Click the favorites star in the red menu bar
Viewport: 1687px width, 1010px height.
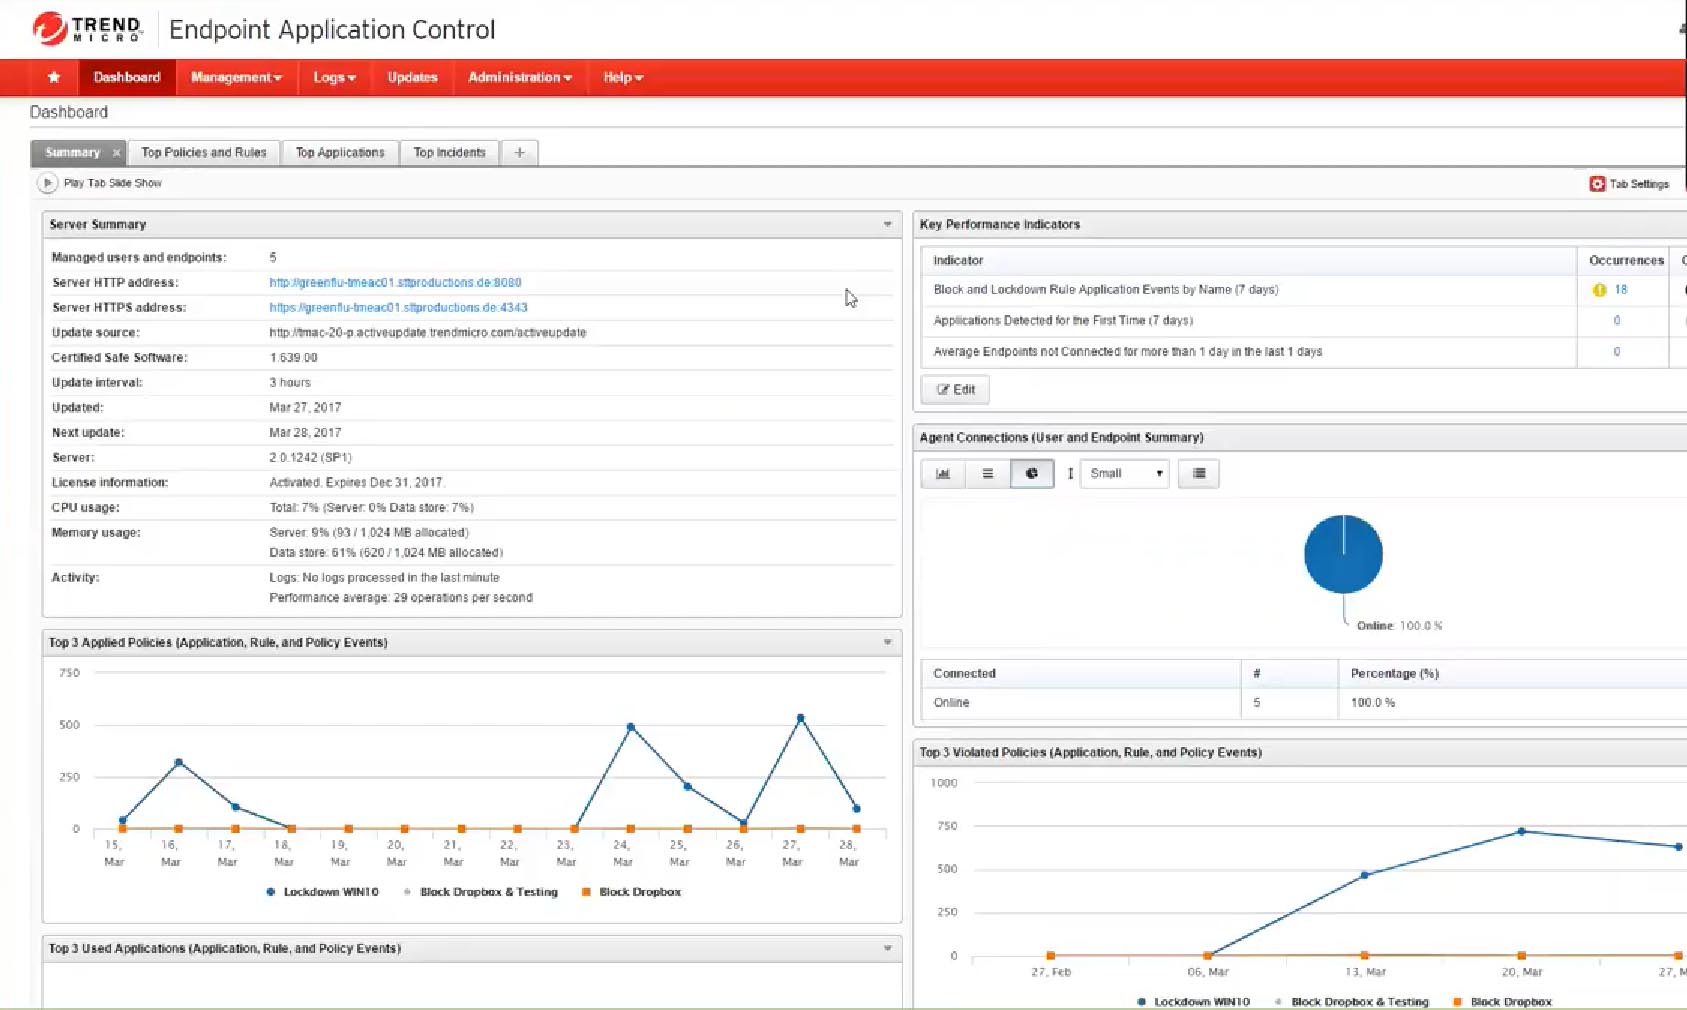click(54, 77)
